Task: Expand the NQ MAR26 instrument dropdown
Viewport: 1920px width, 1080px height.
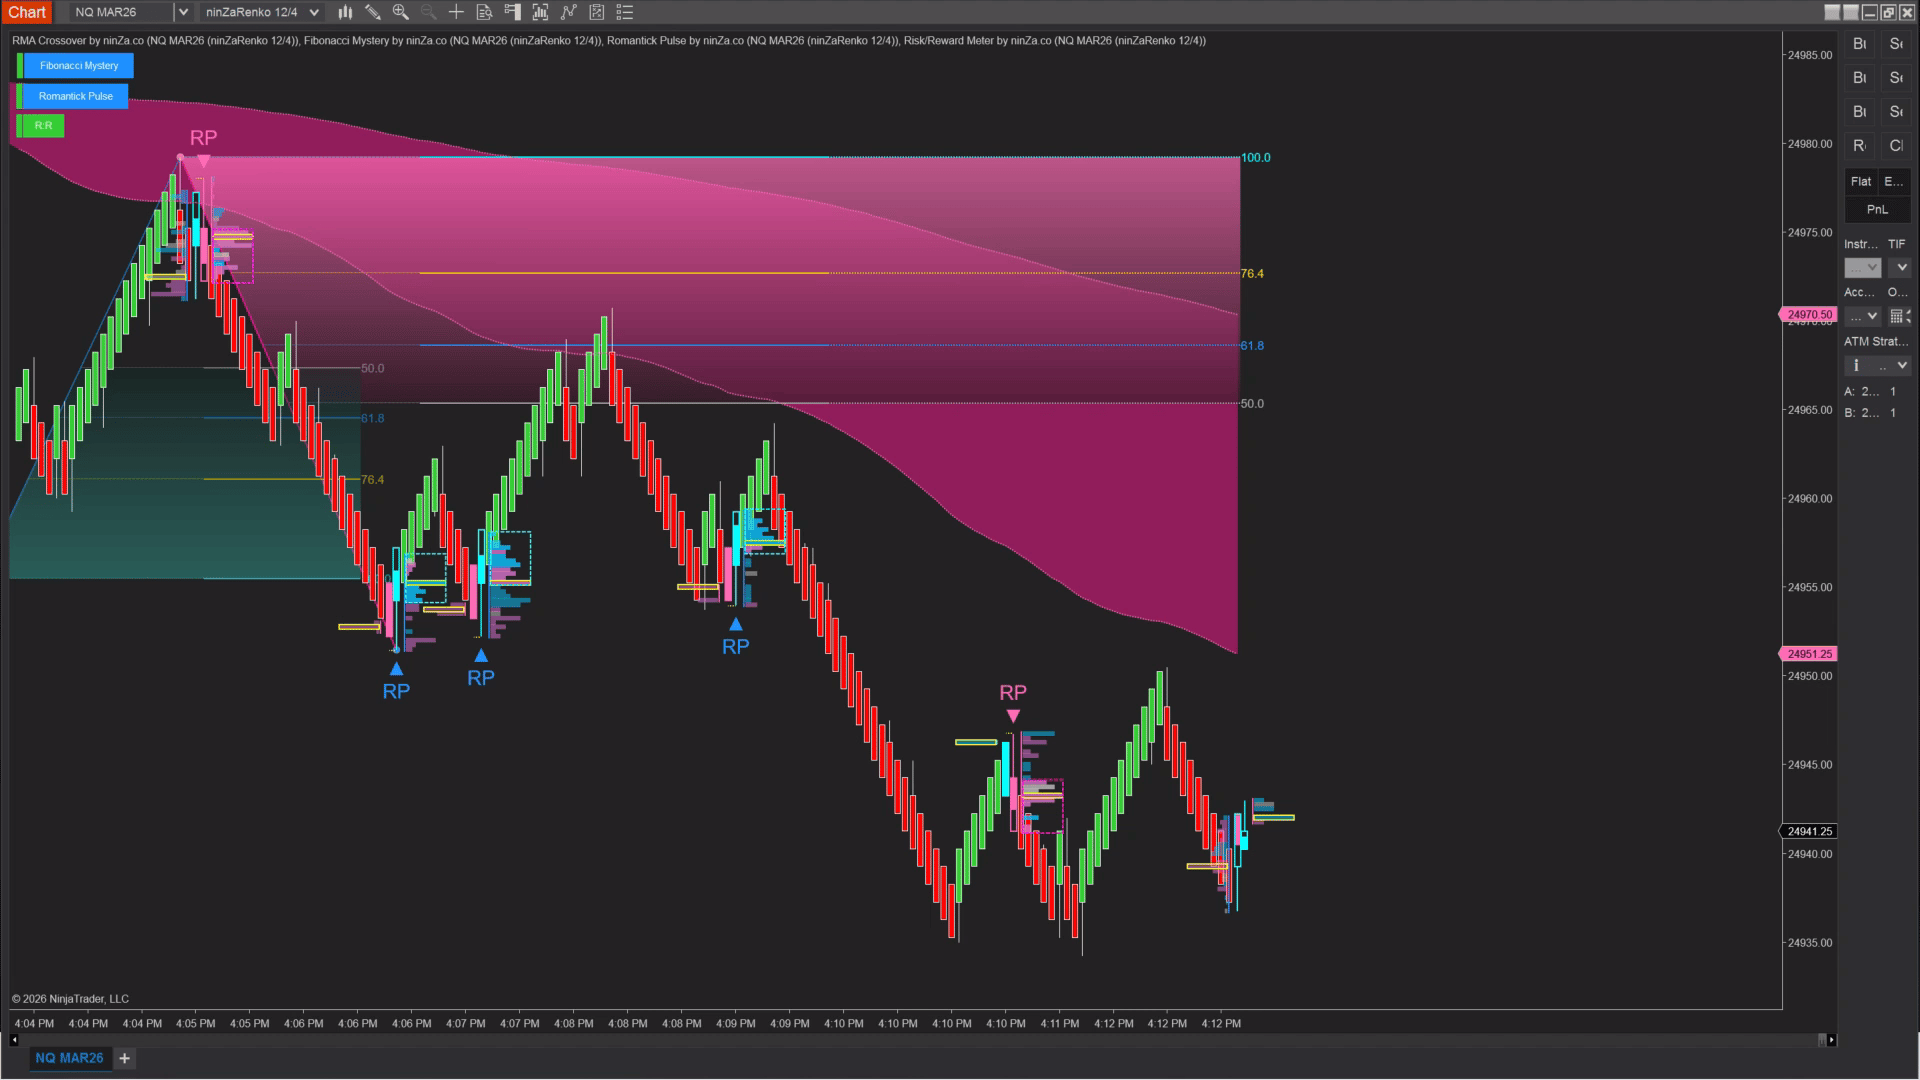Action: click(x=182, y=12)
